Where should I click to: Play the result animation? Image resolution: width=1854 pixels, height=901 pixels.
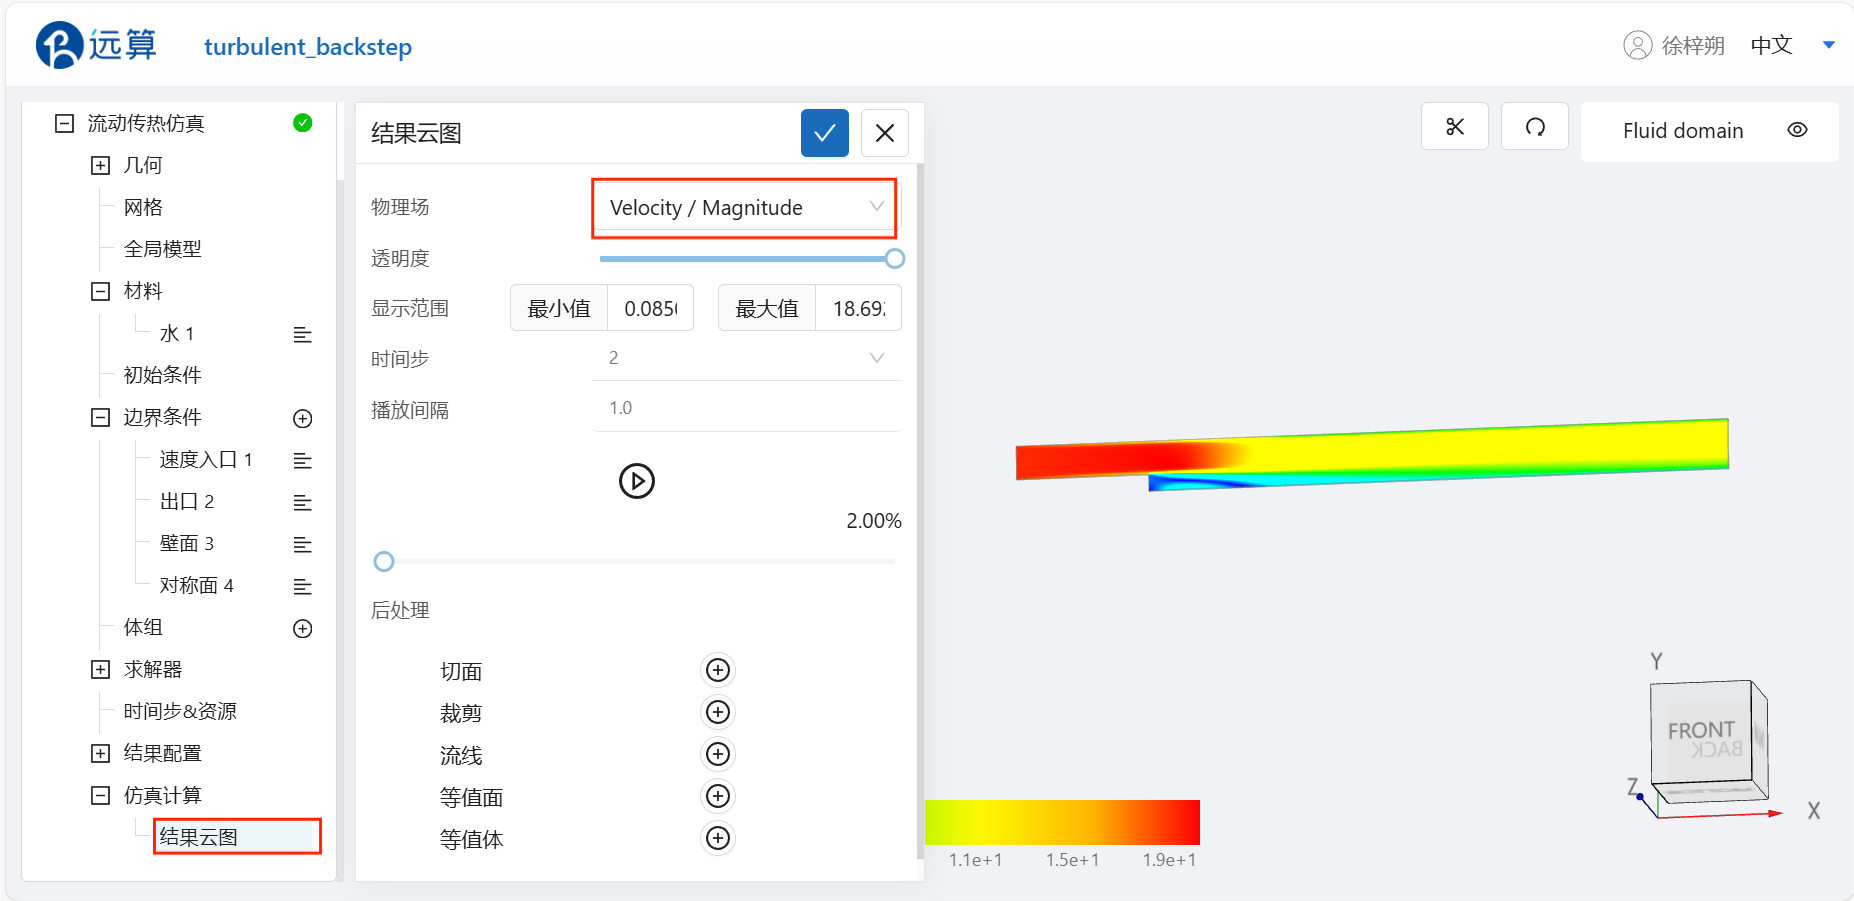coord(637,481)
